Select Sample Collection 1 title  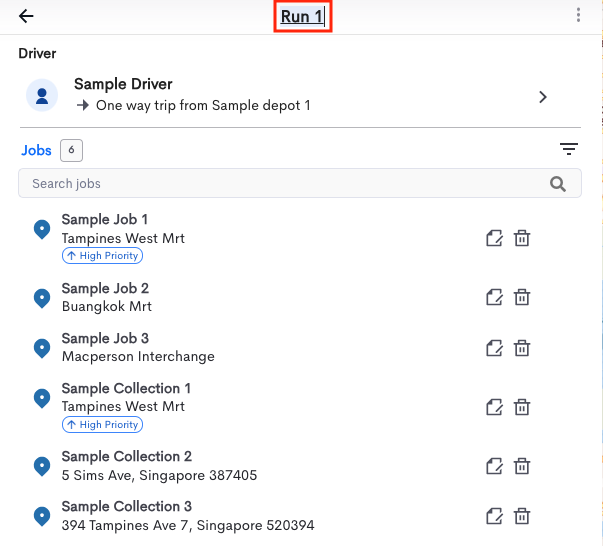(126, 388)
